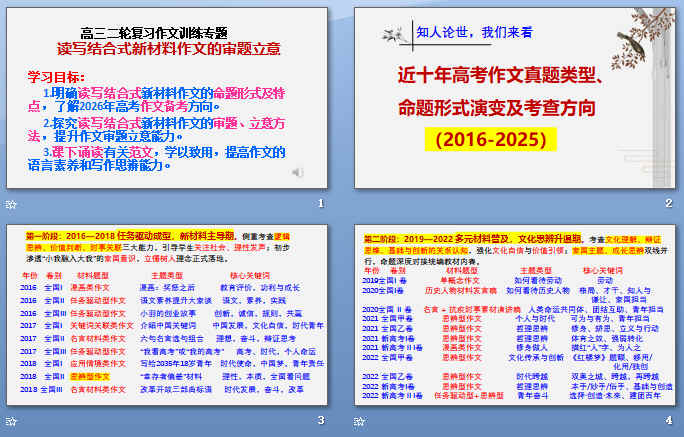Click the 学习目标 heading on slide 1
The image size is (684, 437).
point(56,75)
